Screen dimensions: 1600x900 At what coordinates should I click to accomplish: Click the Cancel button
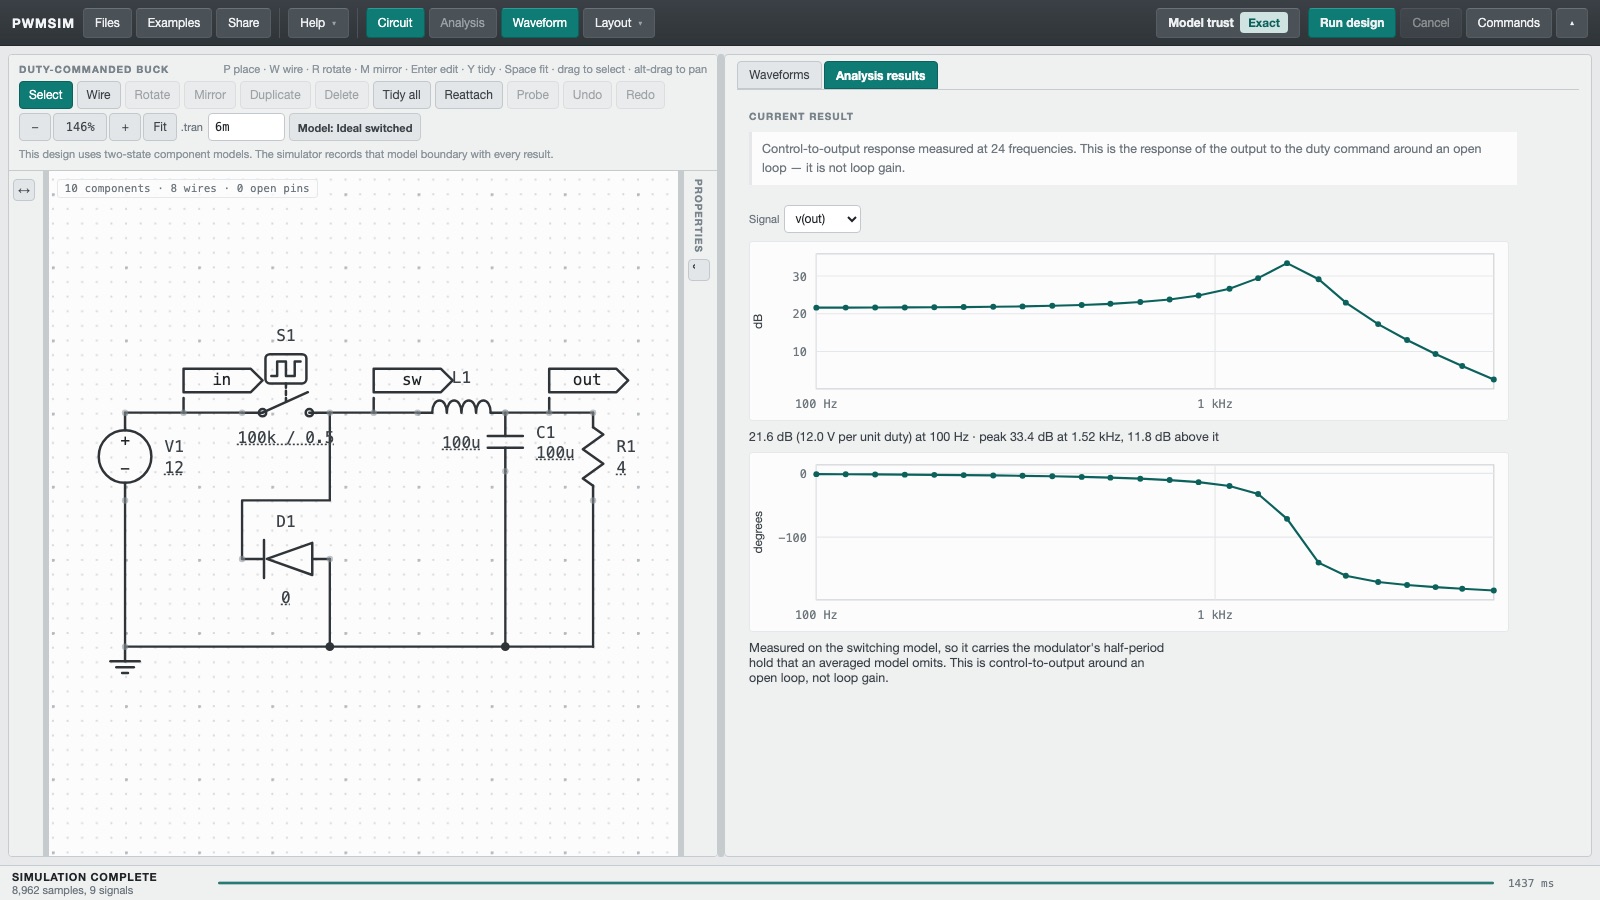pyautogui.click(x=1430, y=23)
